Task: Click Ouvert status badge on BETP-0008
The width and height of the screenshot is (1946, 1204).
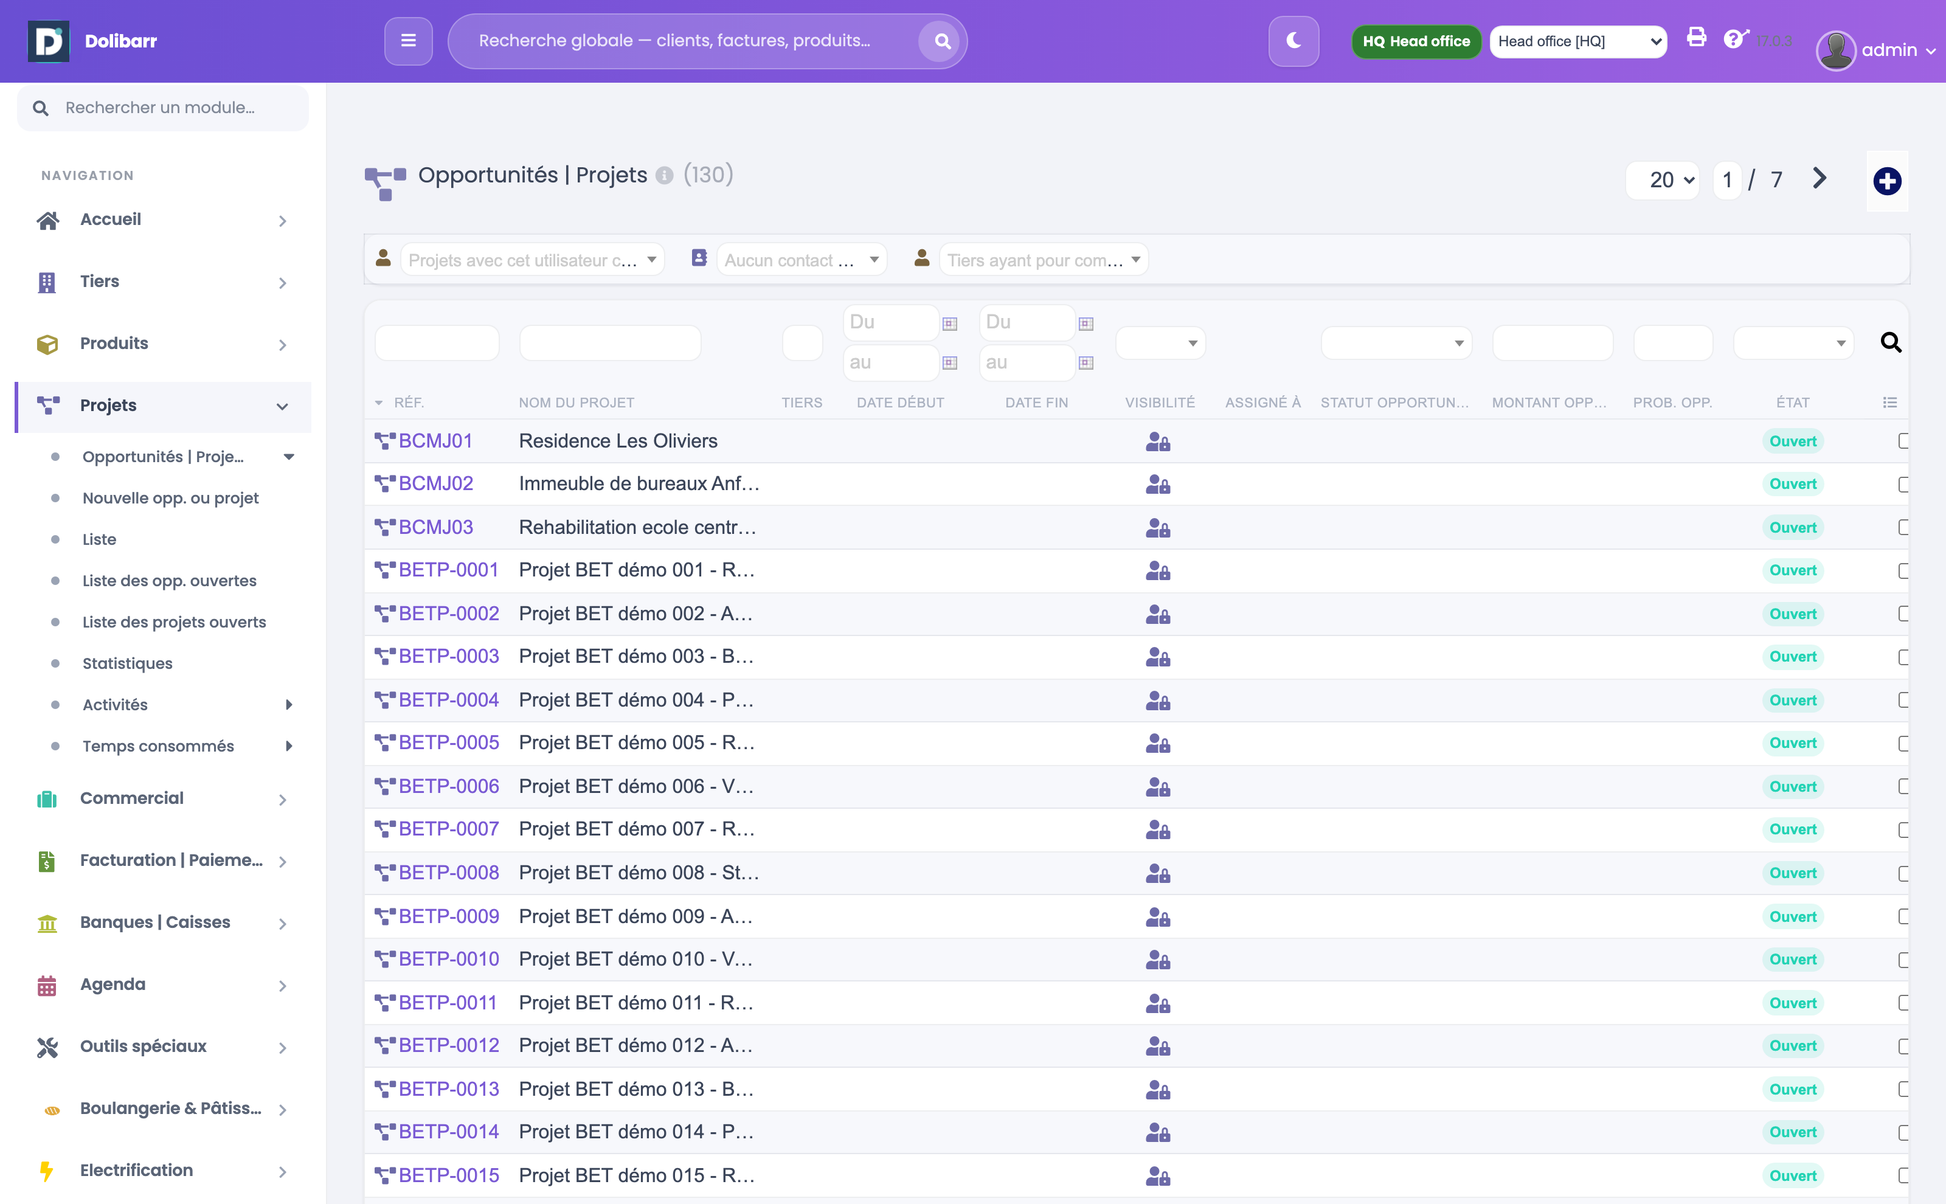Action: pyautogui.click(x=1792, y=873)
